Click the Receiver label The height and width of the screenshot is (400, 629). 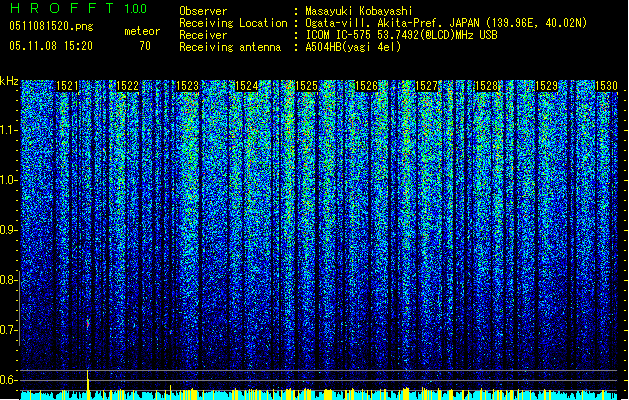click(x=203, y=35)
